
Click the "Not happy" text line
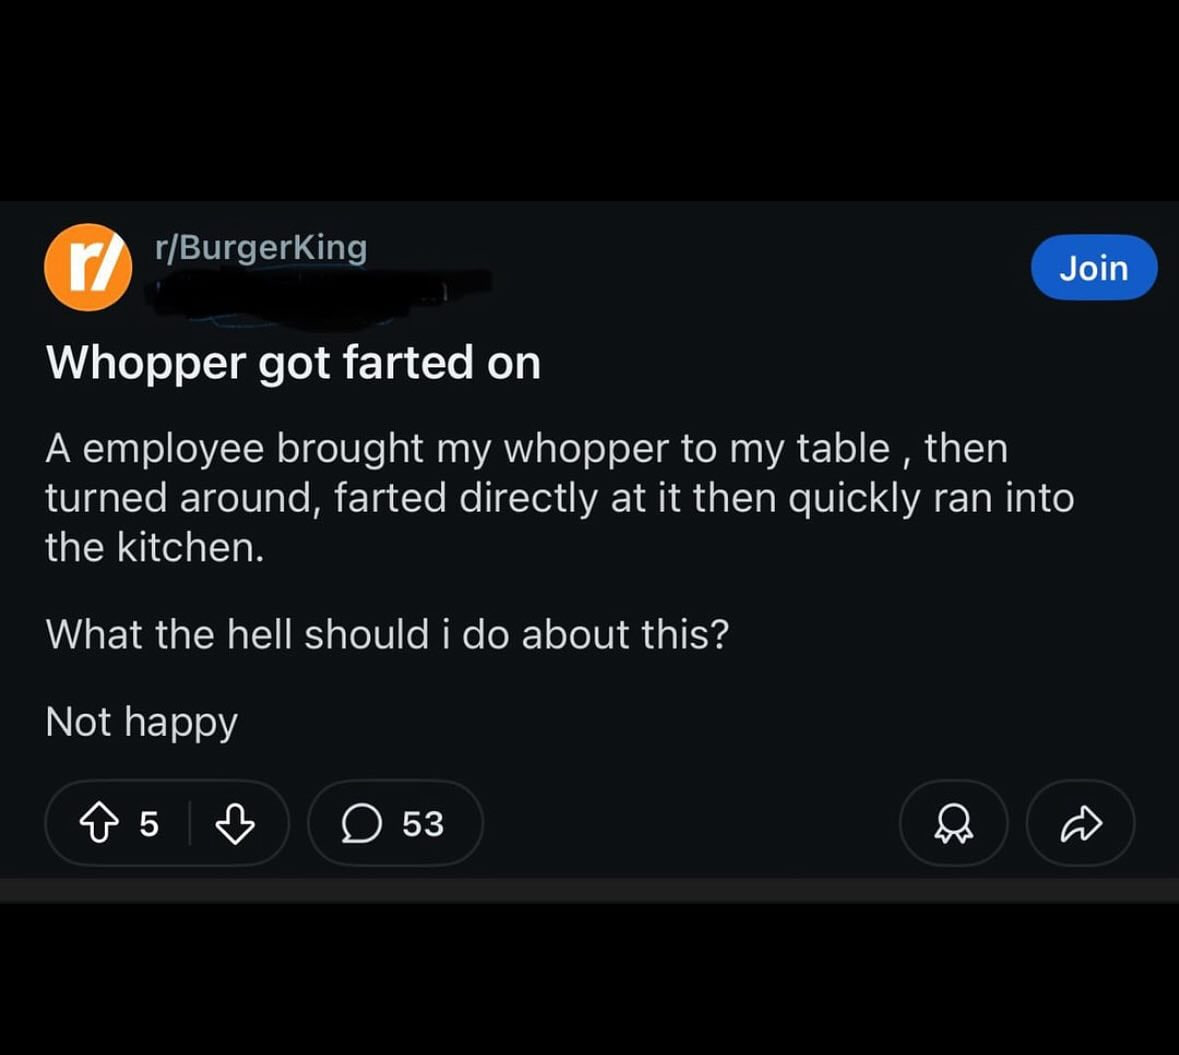point(141,722)
